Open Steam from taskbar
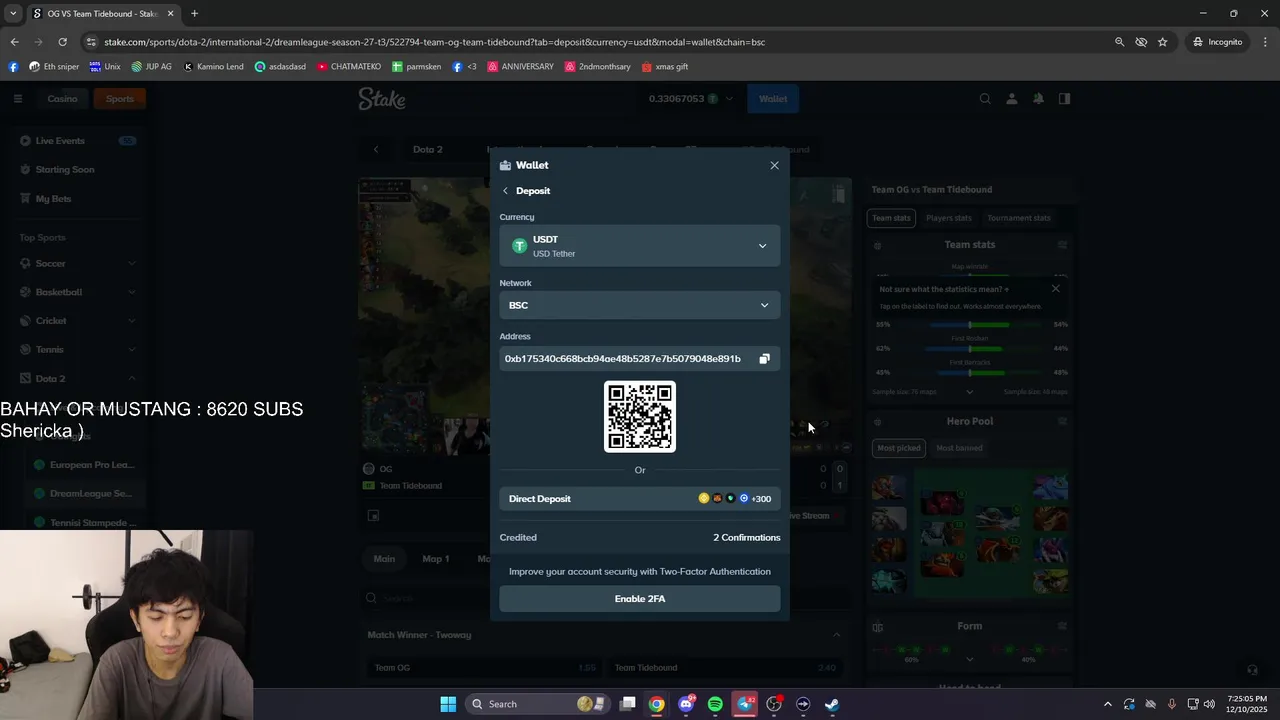This screenshot has width=1280, height=720. click(x=831, y=704)
